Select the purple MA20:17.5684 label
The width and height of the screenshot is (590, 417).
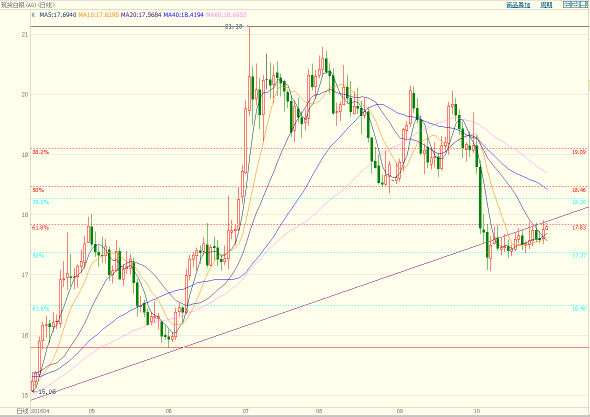click(x=141, y=15)
